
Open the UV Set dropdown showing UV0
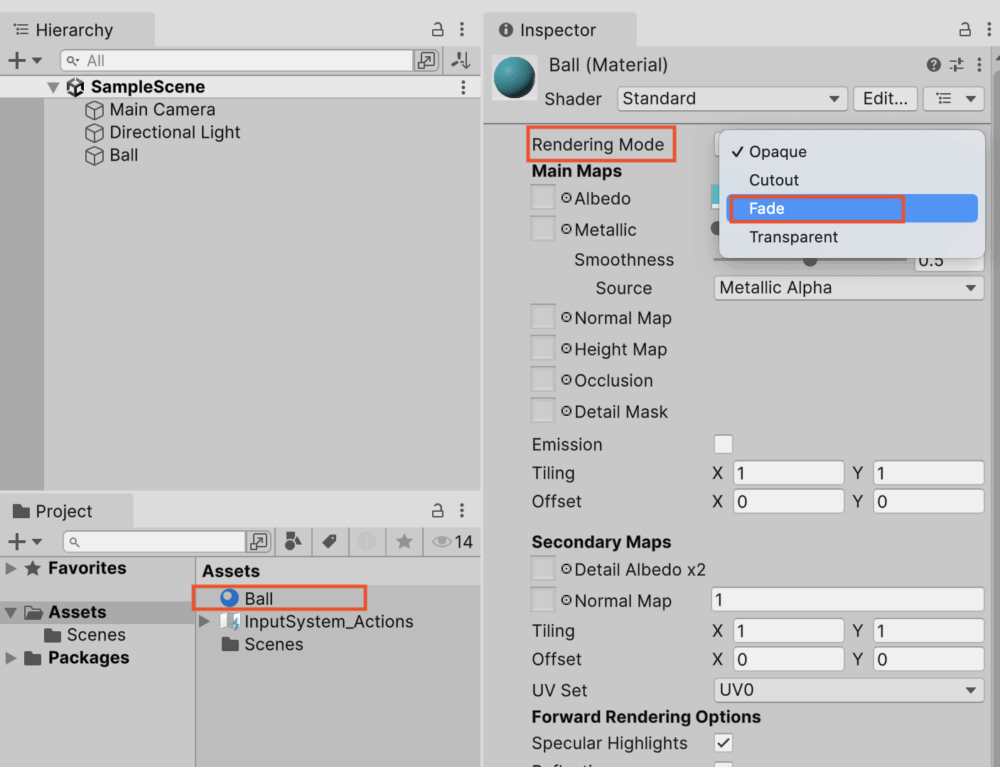coord(847,690)
